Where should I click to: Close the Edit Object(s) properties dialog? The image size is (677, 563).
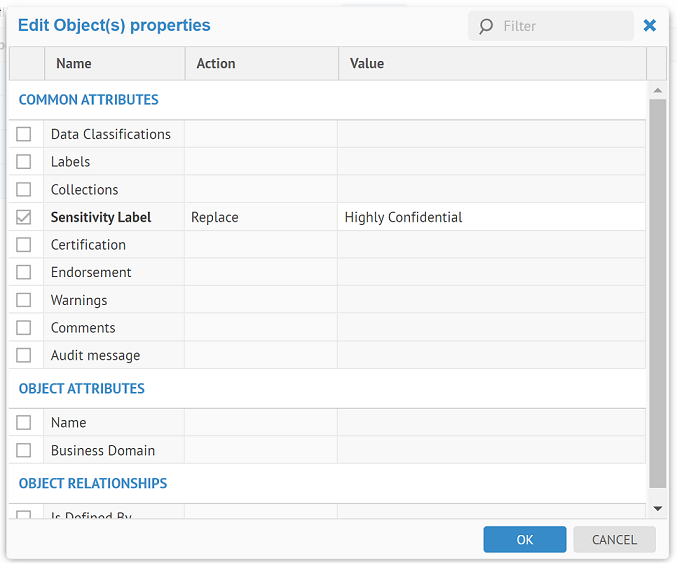650,26
